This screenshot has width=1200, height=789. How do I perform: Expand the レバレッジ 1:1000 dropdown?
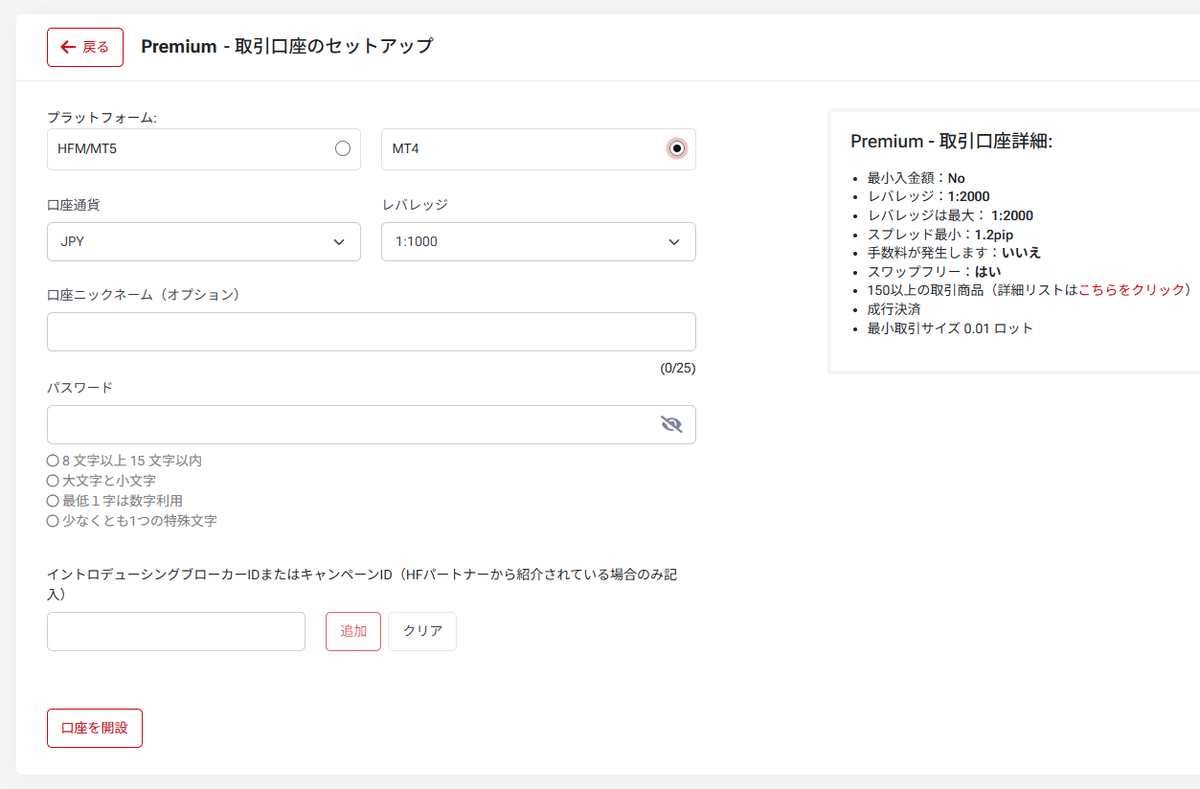tap(538, 241)
